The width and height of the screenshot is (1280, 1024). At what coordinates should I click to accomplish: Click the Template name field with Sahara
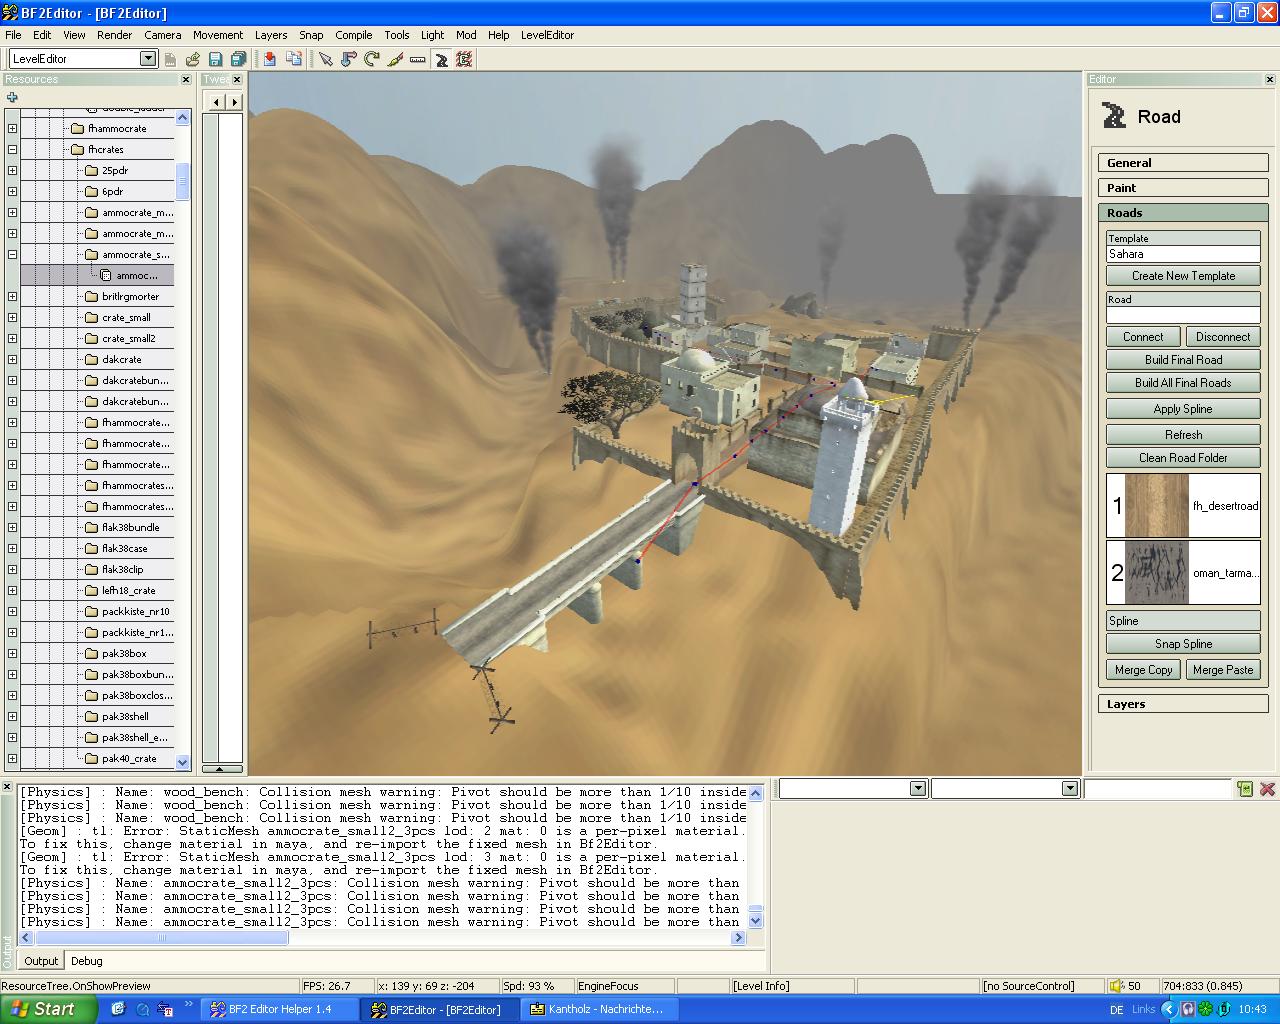point(1183,254)
